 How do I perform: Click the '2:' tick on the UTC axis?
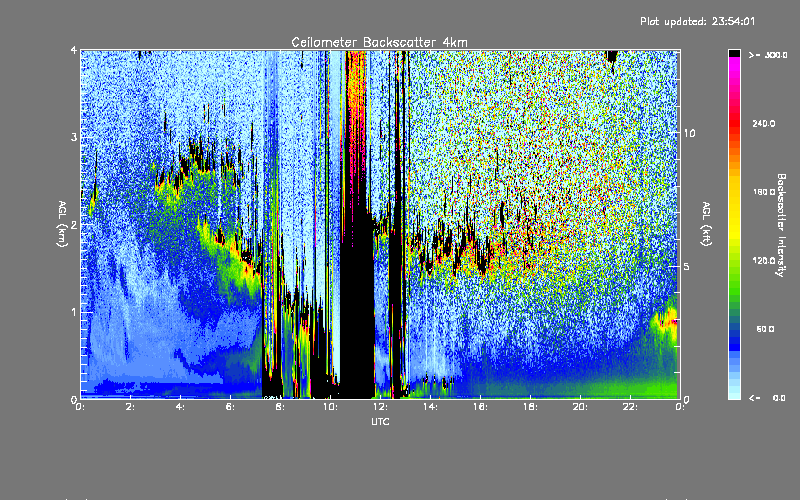pos(130,407)
